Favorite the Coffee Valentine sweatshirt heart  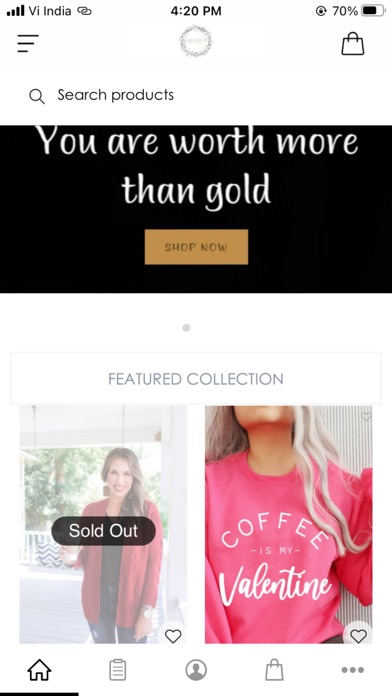[358, 636]
